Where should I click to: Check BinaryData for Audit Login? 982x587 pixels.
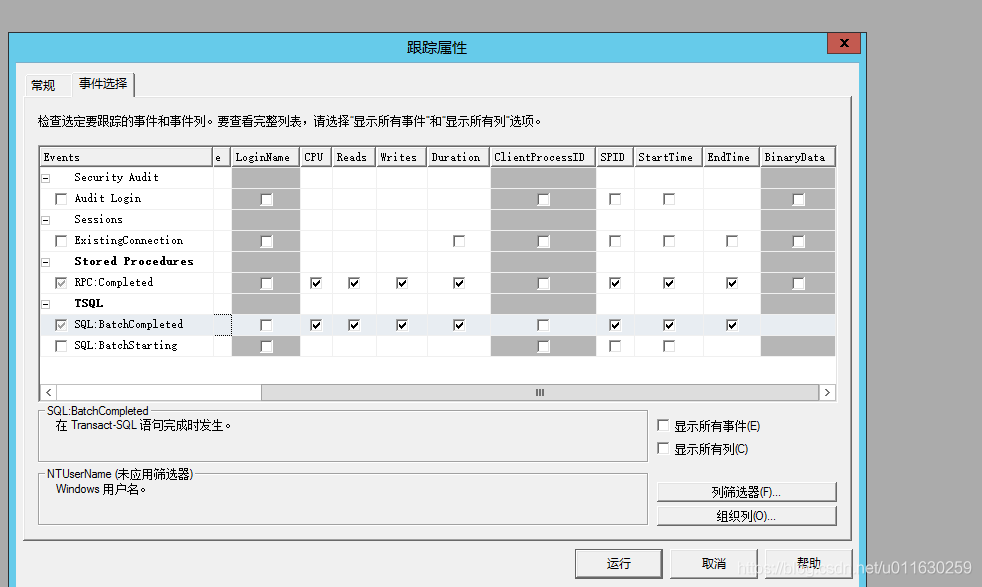798,199
